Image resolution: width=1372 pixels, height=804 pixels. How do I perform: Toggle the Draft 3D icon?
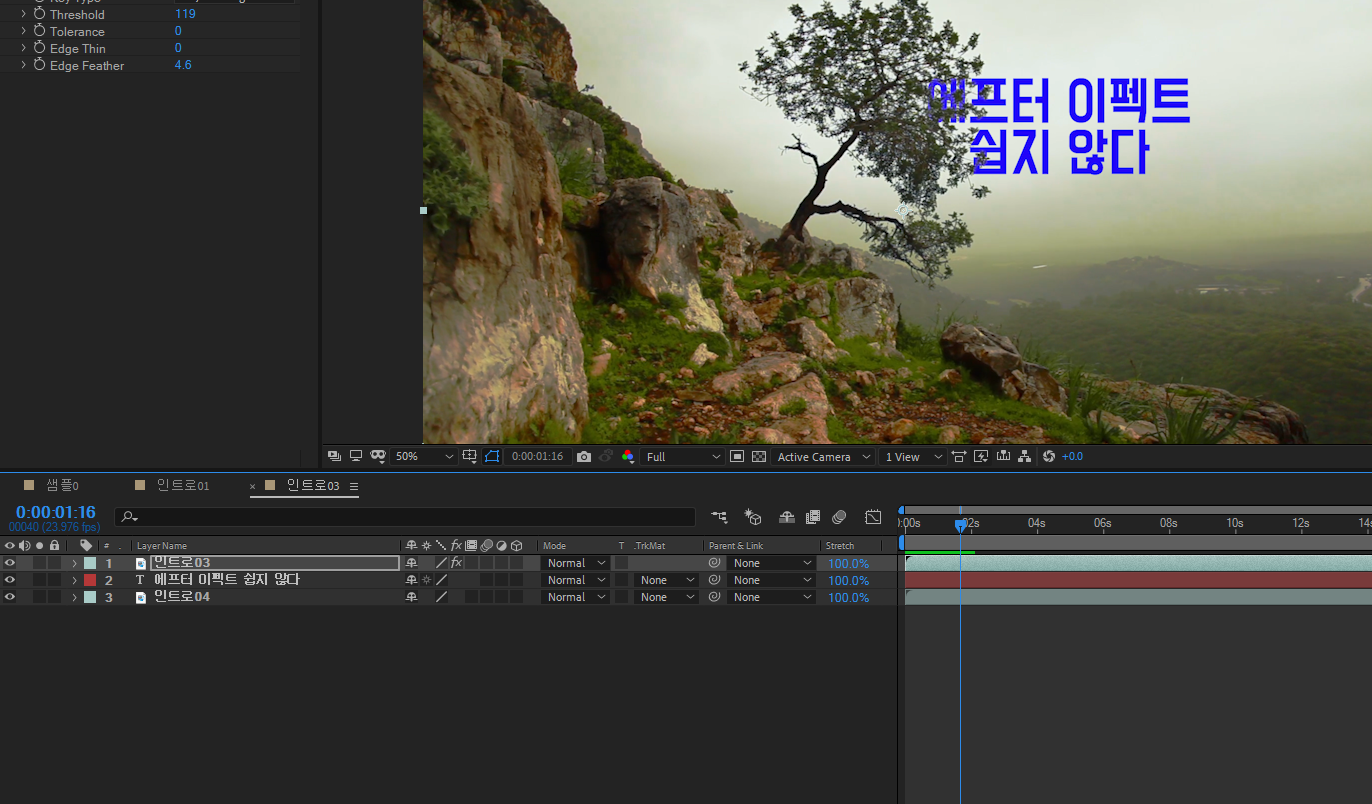point(754,517)
